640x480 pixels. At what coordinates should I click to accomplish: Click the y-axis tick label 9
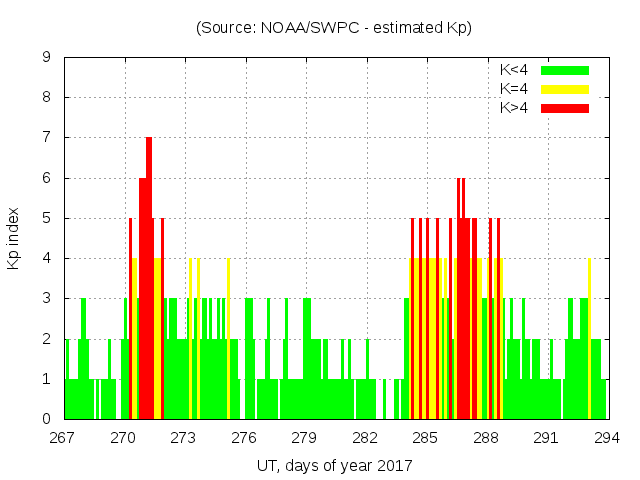click(x=47, y=58)
